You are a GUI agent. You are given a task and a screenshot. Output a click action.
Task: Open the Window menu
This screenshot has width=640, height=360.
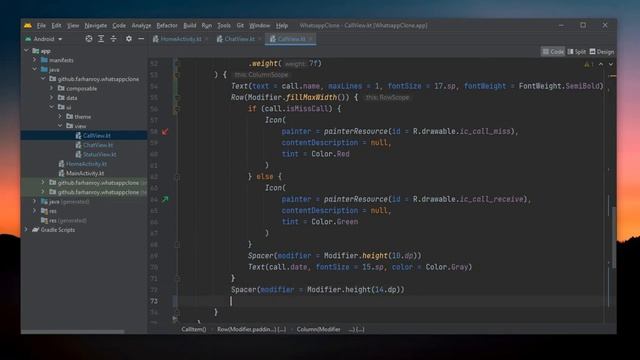260,25
